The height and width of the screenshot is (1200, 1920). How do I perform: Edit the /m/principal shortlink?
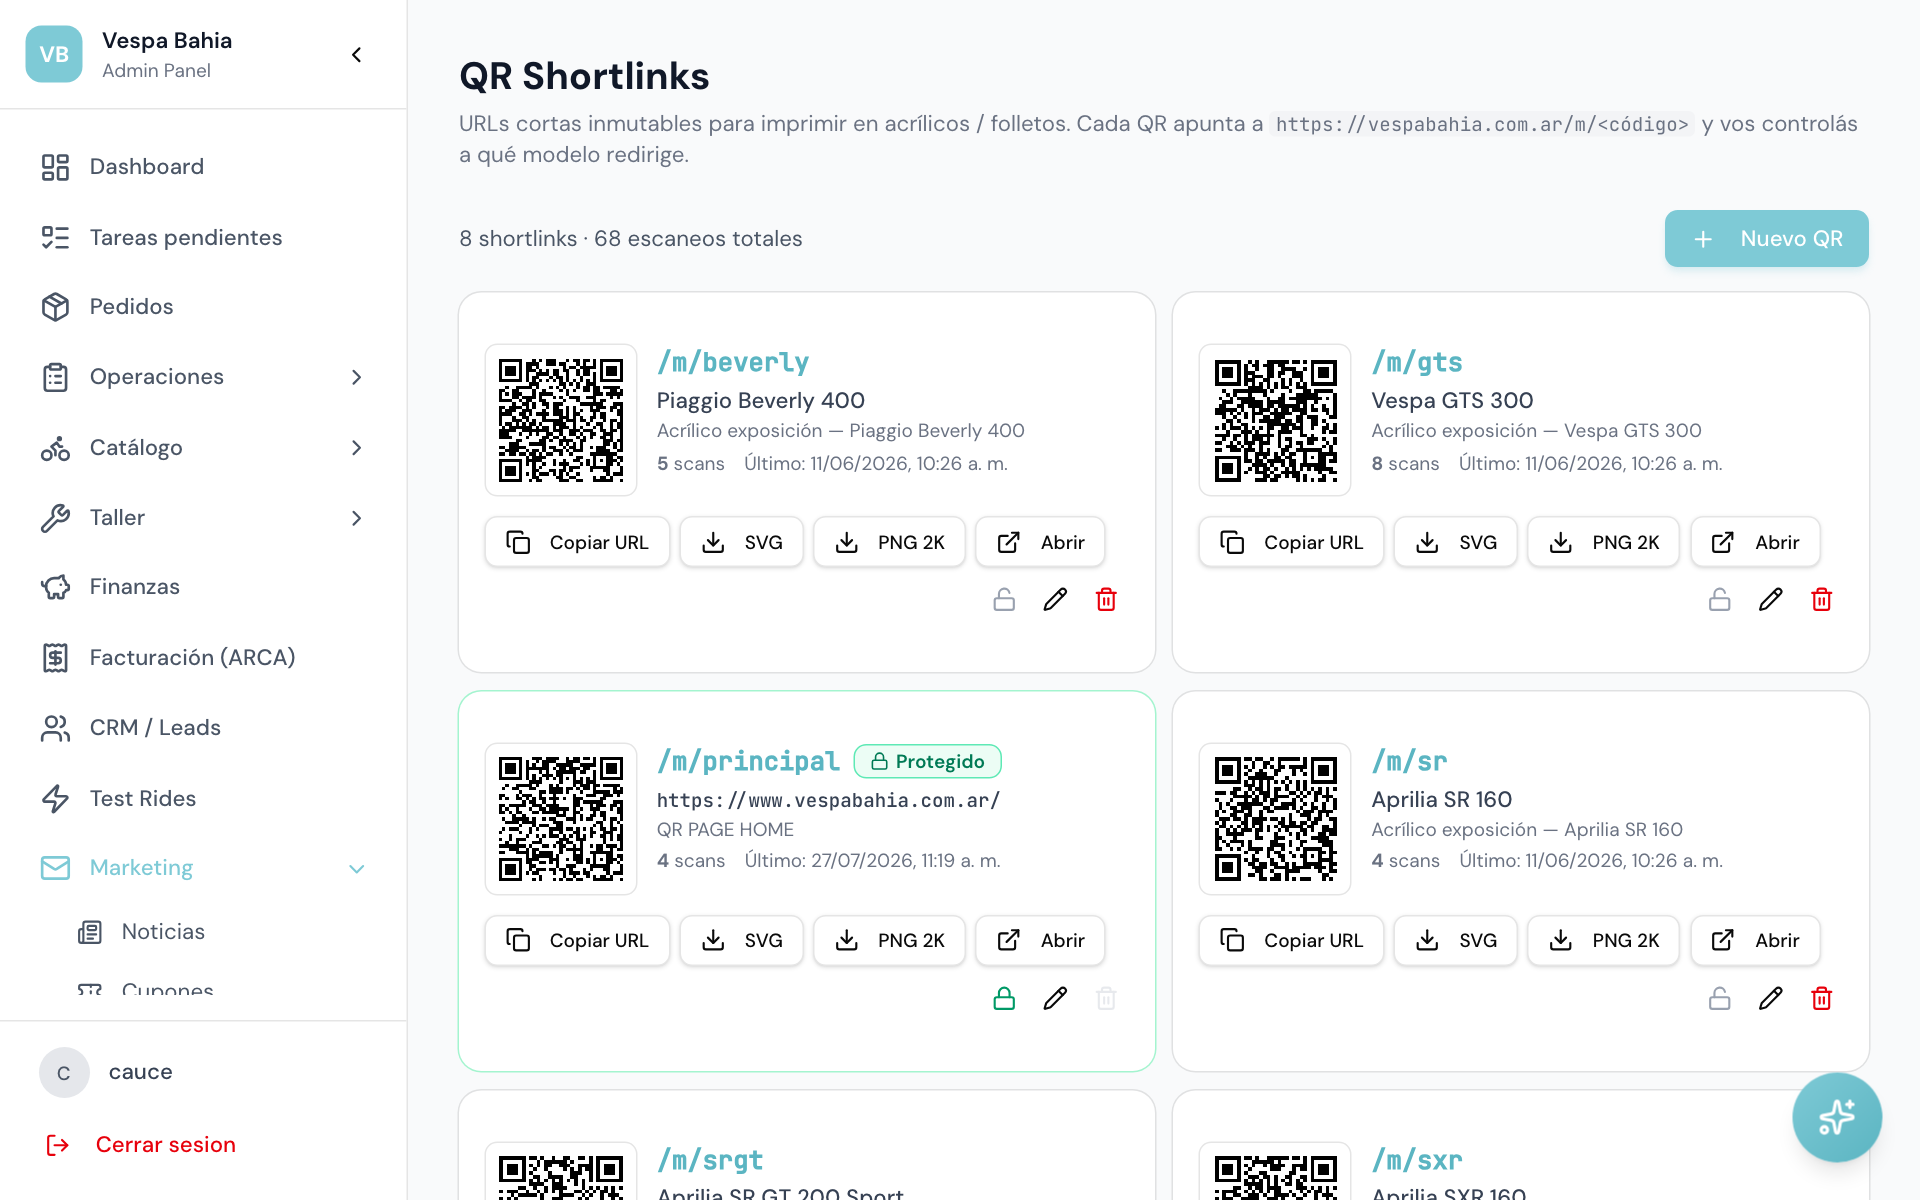[x=1055, y=998]
